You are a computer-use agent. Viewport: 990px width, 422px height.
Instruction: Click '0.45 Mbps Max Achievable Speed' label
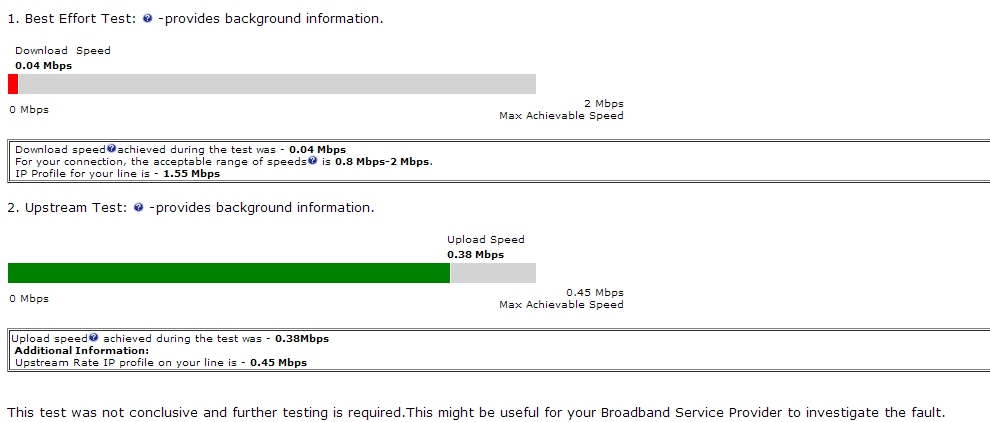click(x=561, y=298)
